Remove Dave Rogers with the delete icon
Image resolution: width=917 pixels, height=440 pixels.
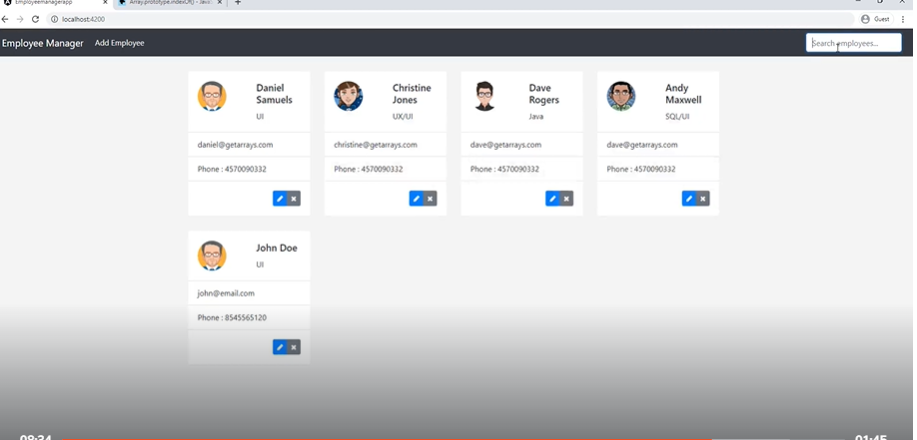tap(567, 199)
